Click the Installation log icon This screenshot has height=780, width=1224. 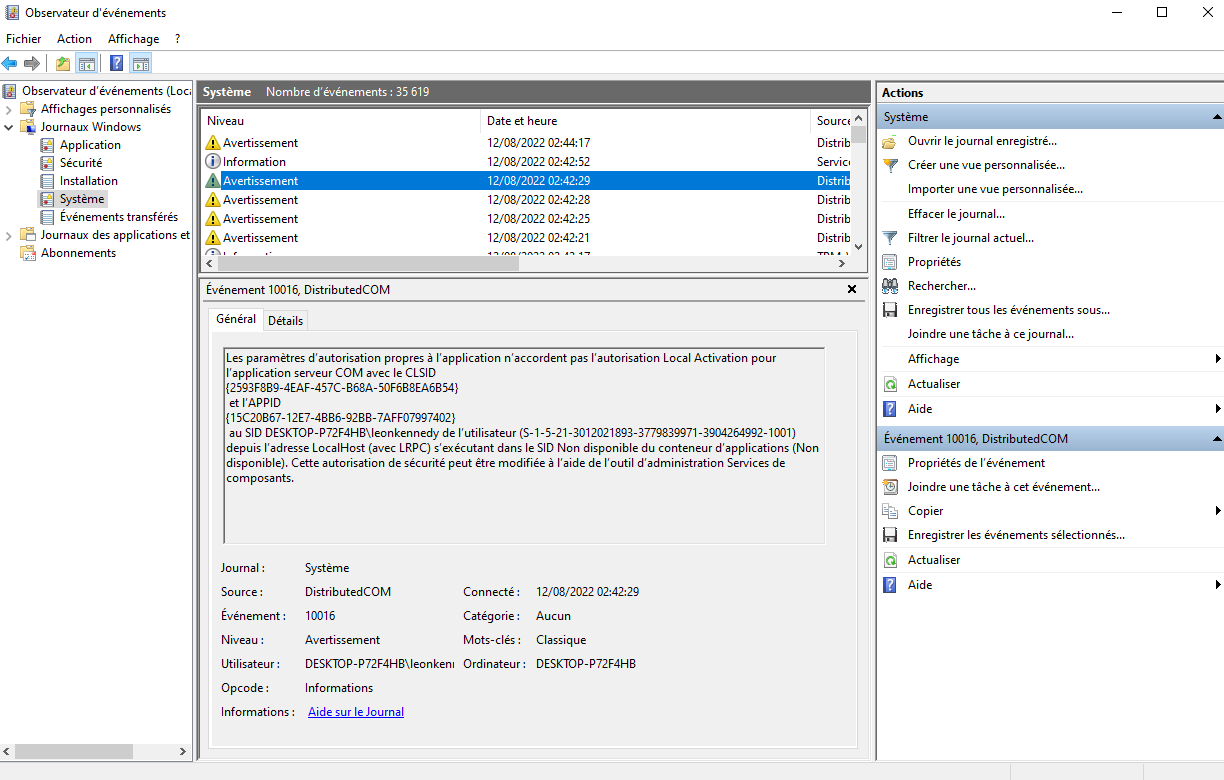pos(47,181)
